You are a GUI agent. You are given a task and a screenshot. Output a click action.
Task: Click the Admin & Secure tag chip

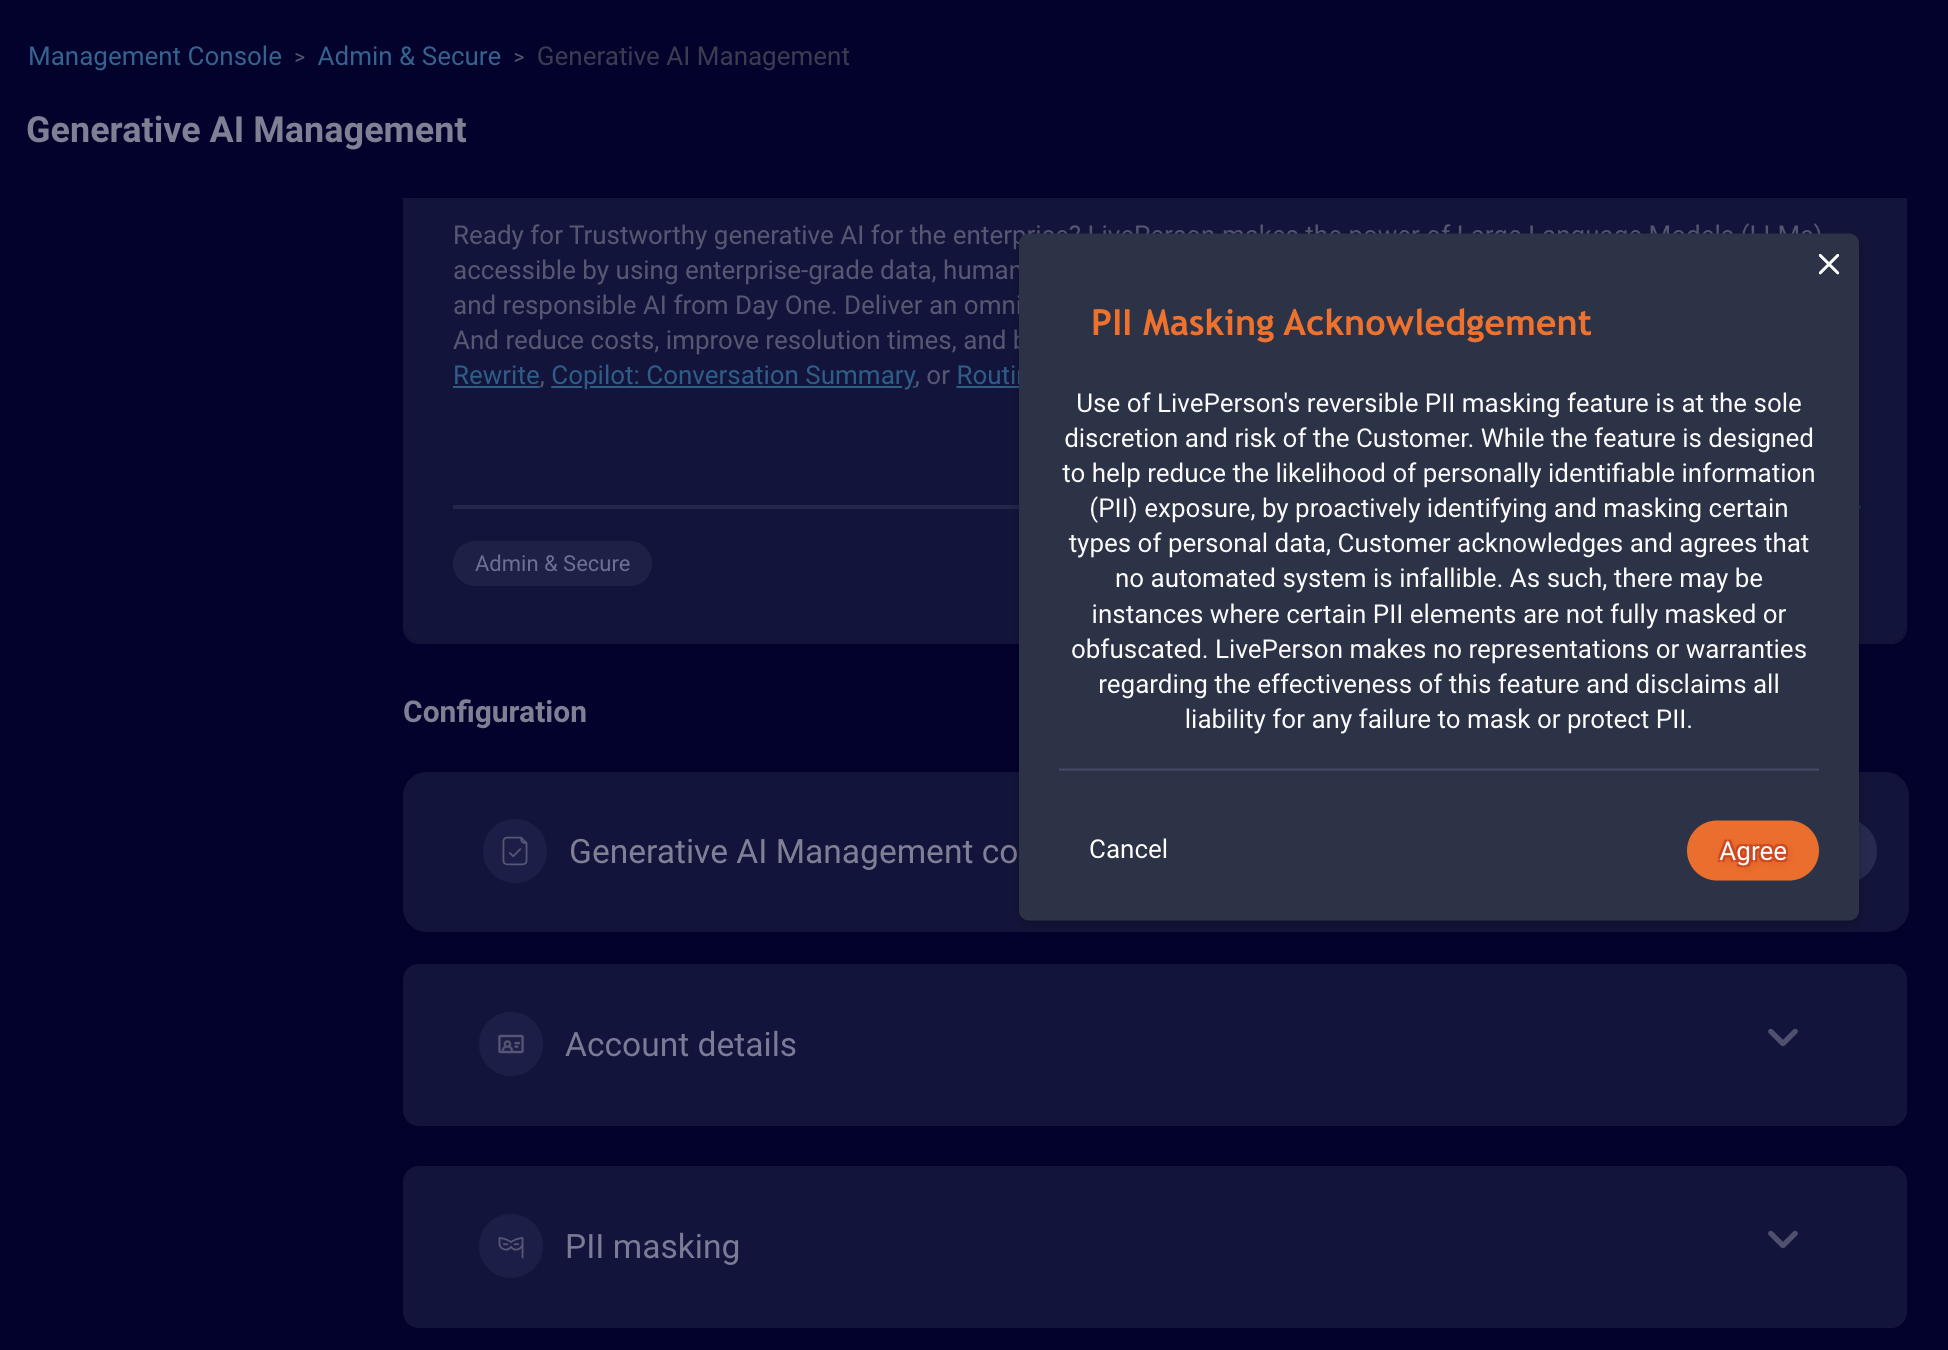tap(551, 563)
